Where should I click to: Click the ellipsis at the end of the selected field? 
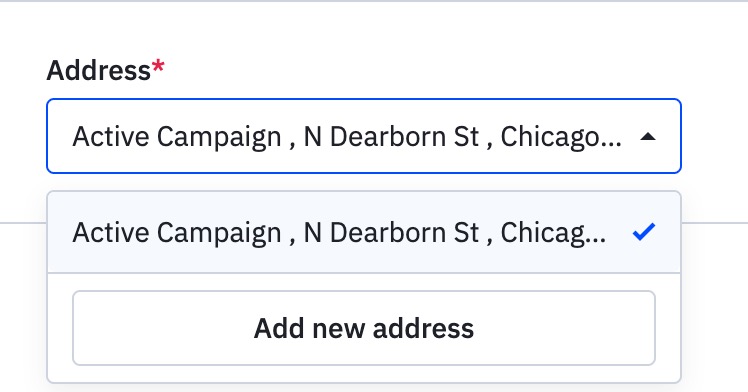[x=613, y=144]
